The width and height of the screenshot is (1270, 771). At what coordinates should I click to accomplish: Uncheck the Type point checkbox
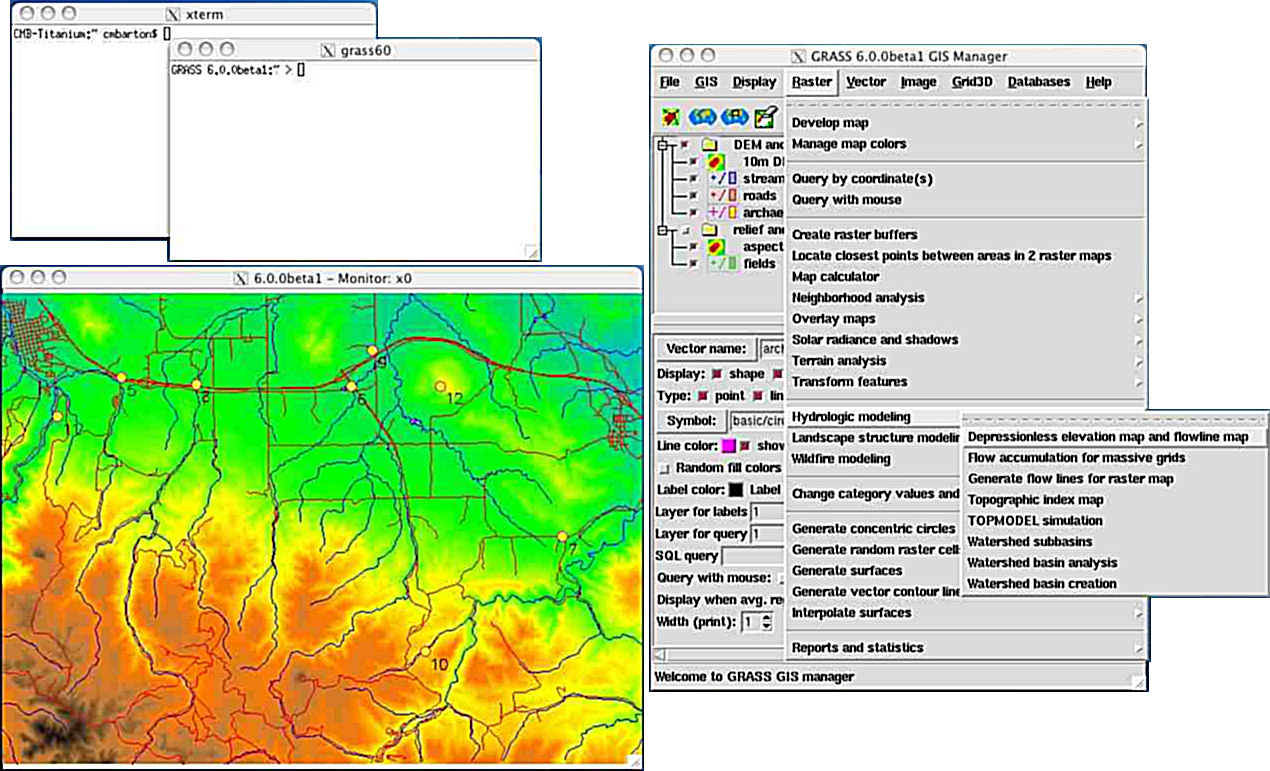click(705, 396)
